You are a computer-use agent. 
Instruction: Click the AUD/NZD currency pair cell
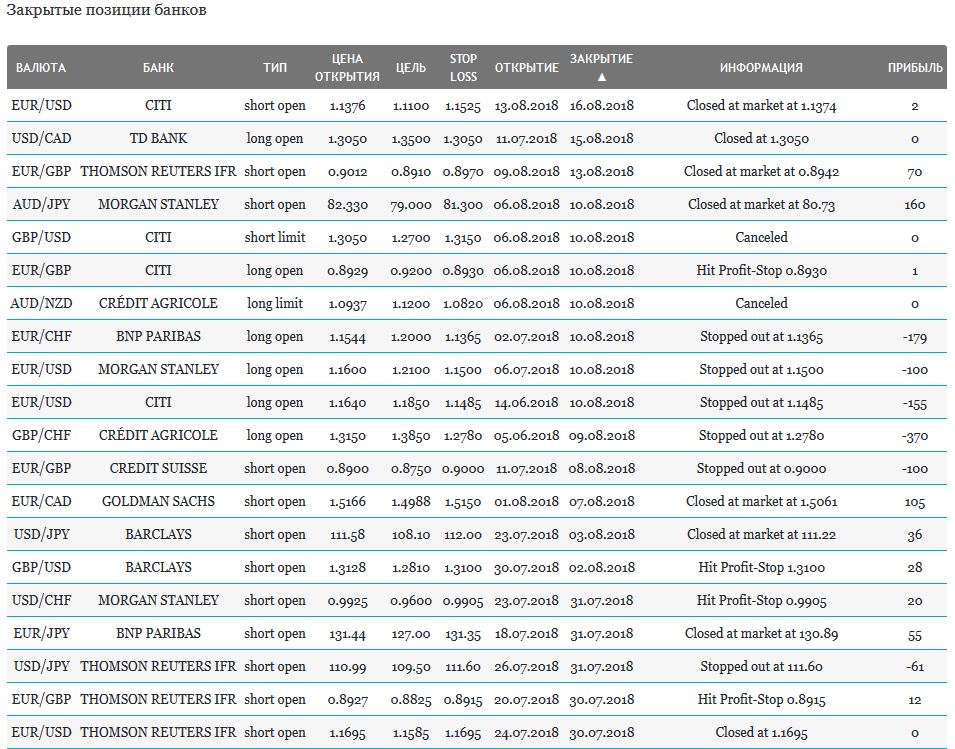pos(41,303)
